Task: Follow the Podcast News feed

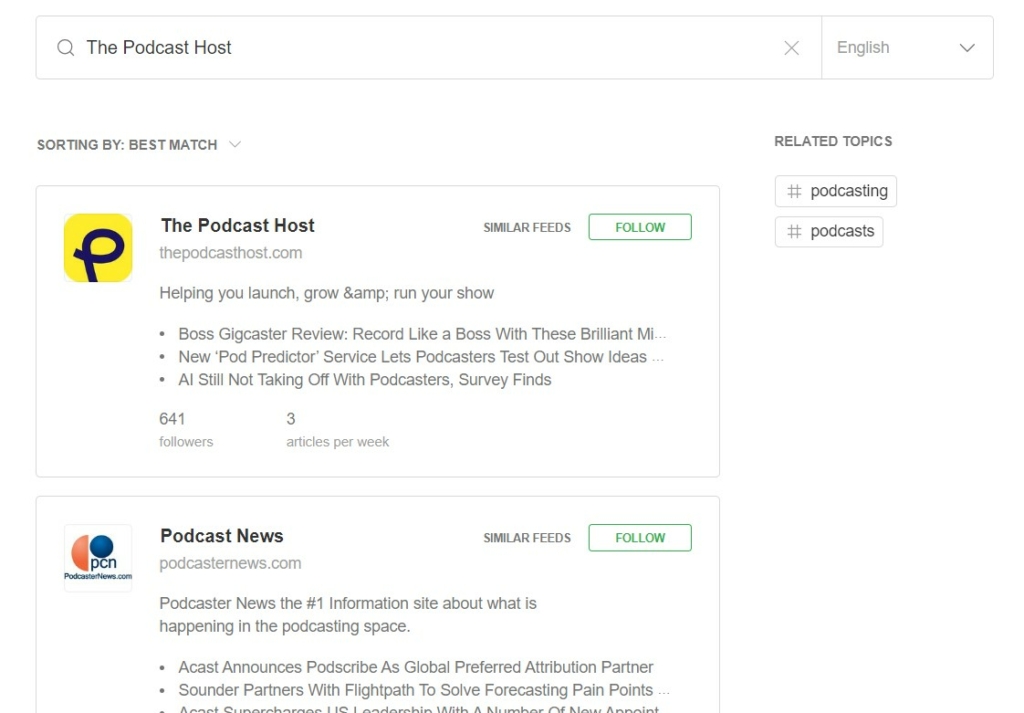Action: [639, 537]
